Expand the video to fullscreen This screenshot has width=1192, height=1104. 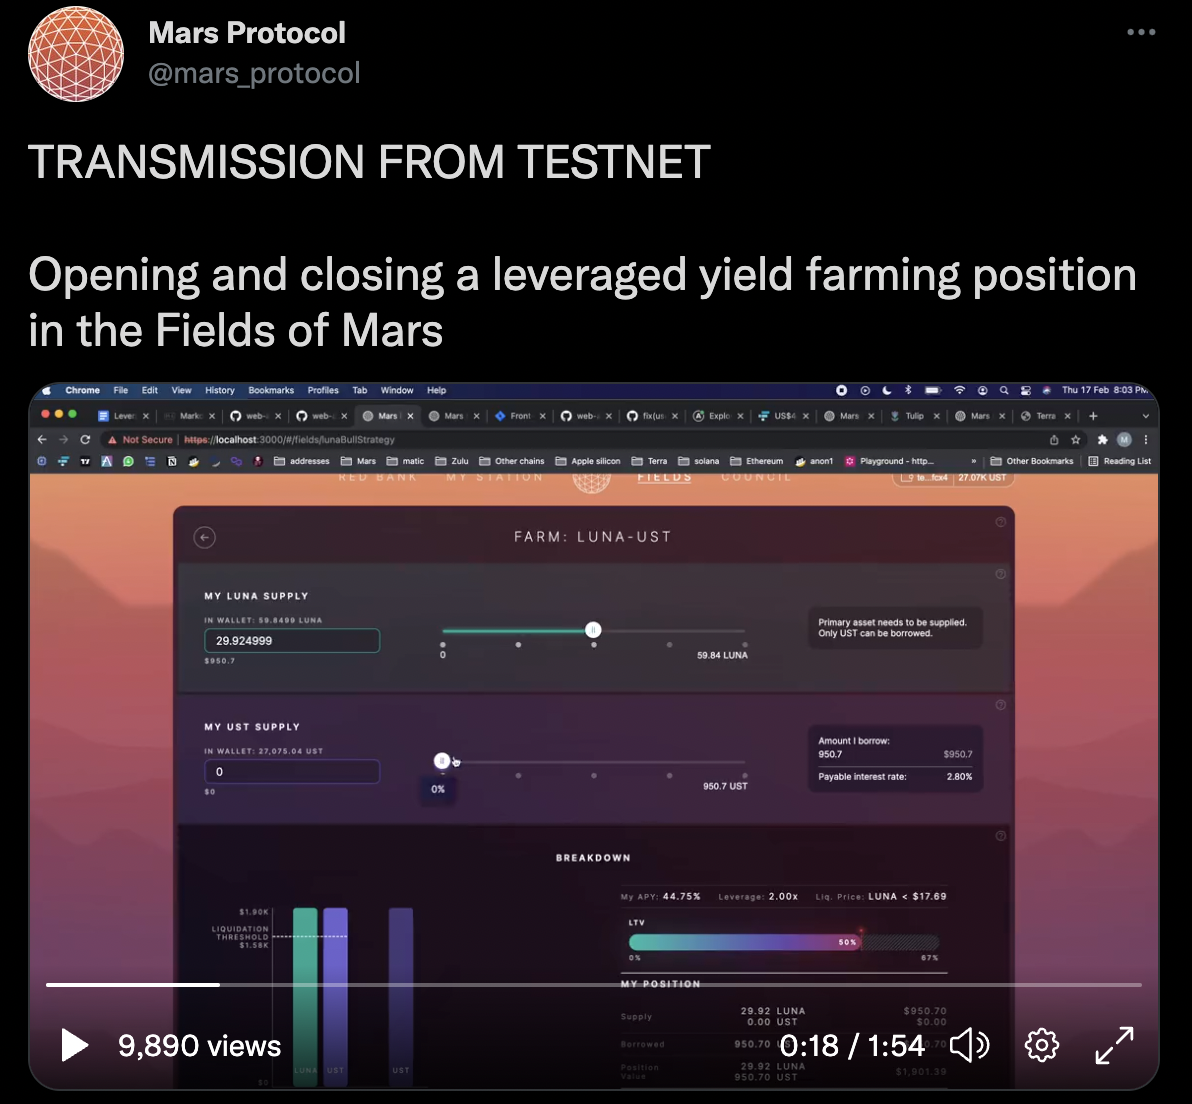pos(1114,1045)
